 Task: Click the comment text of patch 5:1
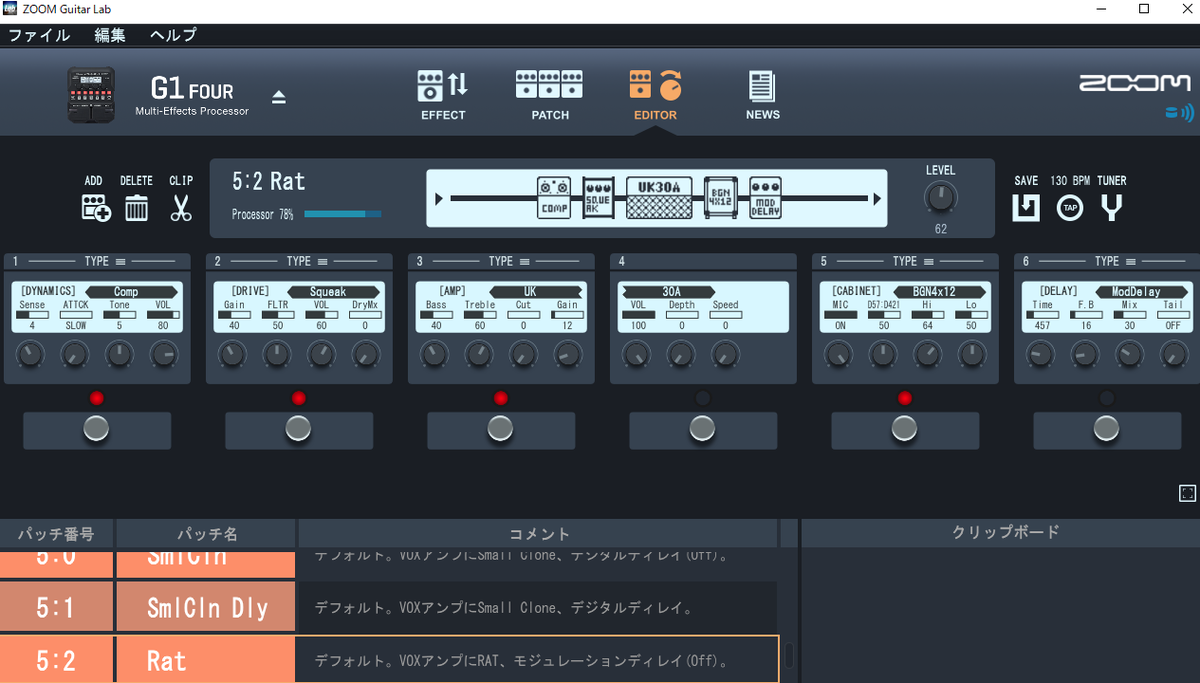click(504, 607)
